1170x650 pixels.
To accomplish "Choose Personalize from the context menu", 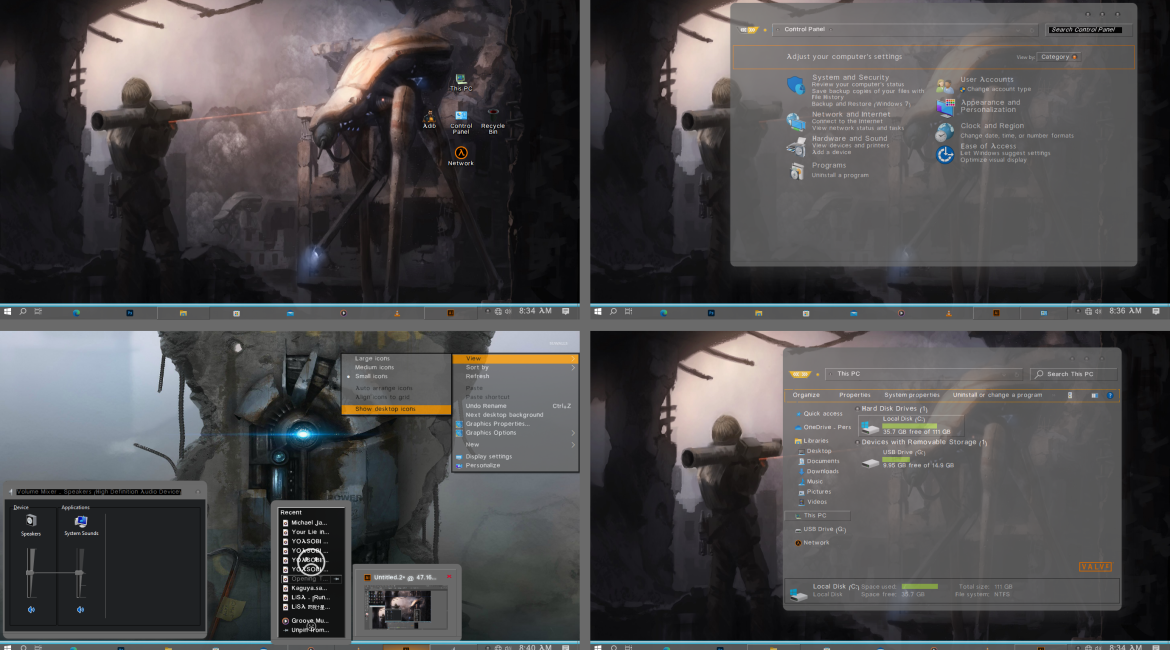I will point(483,465).
